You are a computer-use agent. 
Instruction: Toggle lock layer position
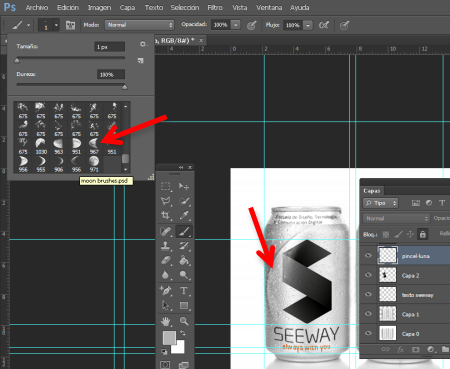[x=410, y=234]
